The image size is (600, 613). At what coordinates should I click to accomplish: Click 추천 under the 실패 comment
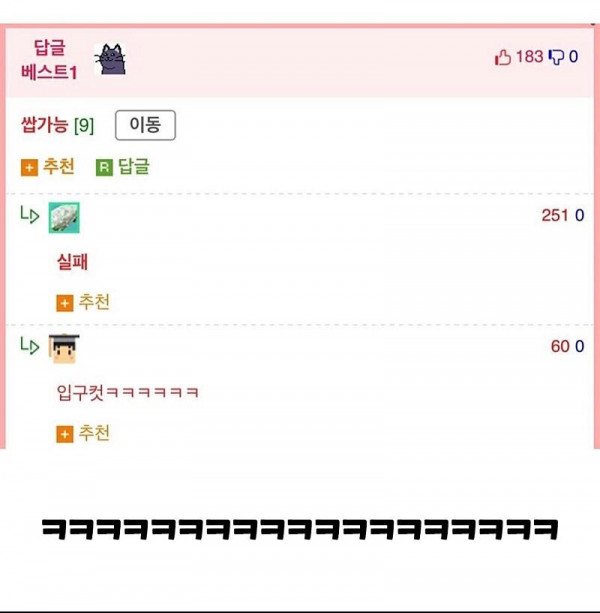[94, 302]
